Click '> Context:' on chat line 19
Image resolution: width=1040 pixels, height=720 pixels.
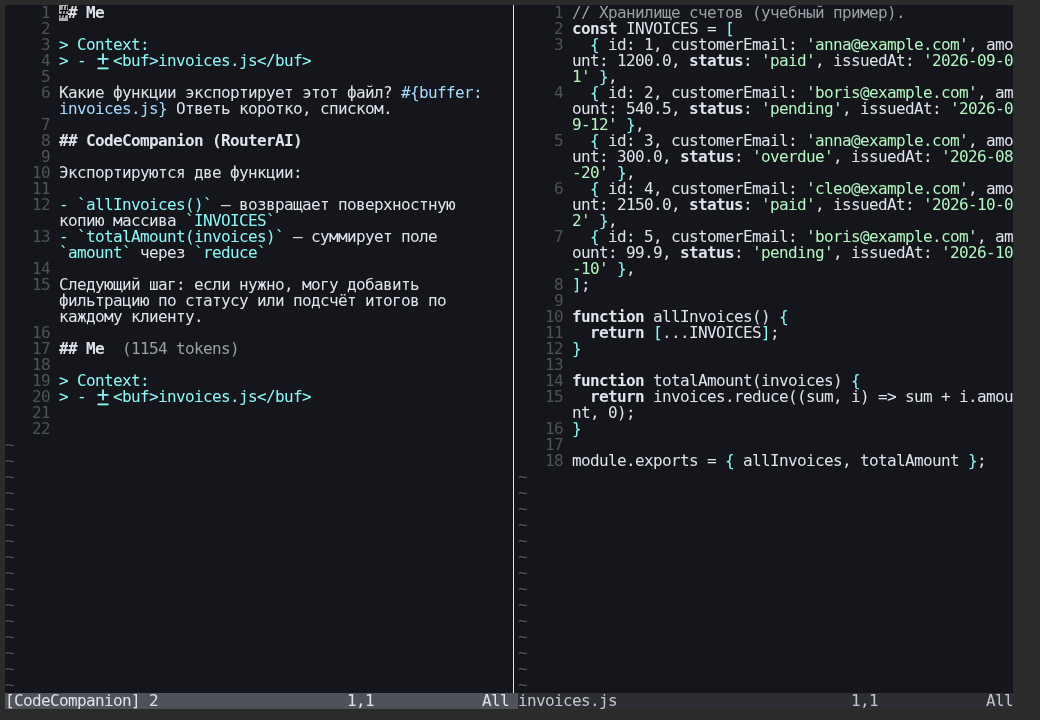[103, 381]
